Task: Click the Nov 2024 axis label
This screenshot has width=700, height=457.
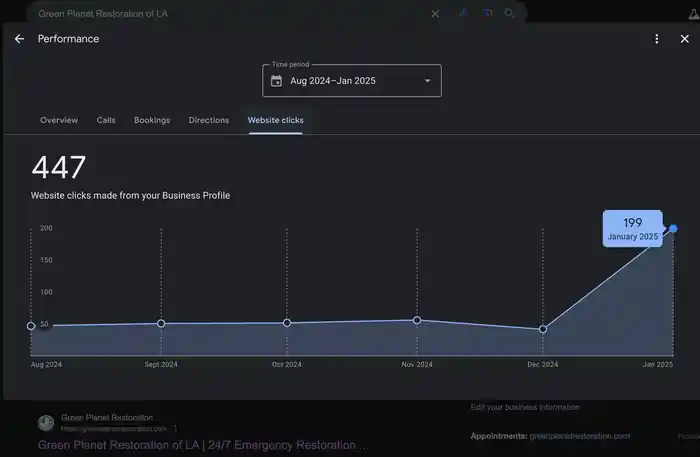Action: pos(417,364)
